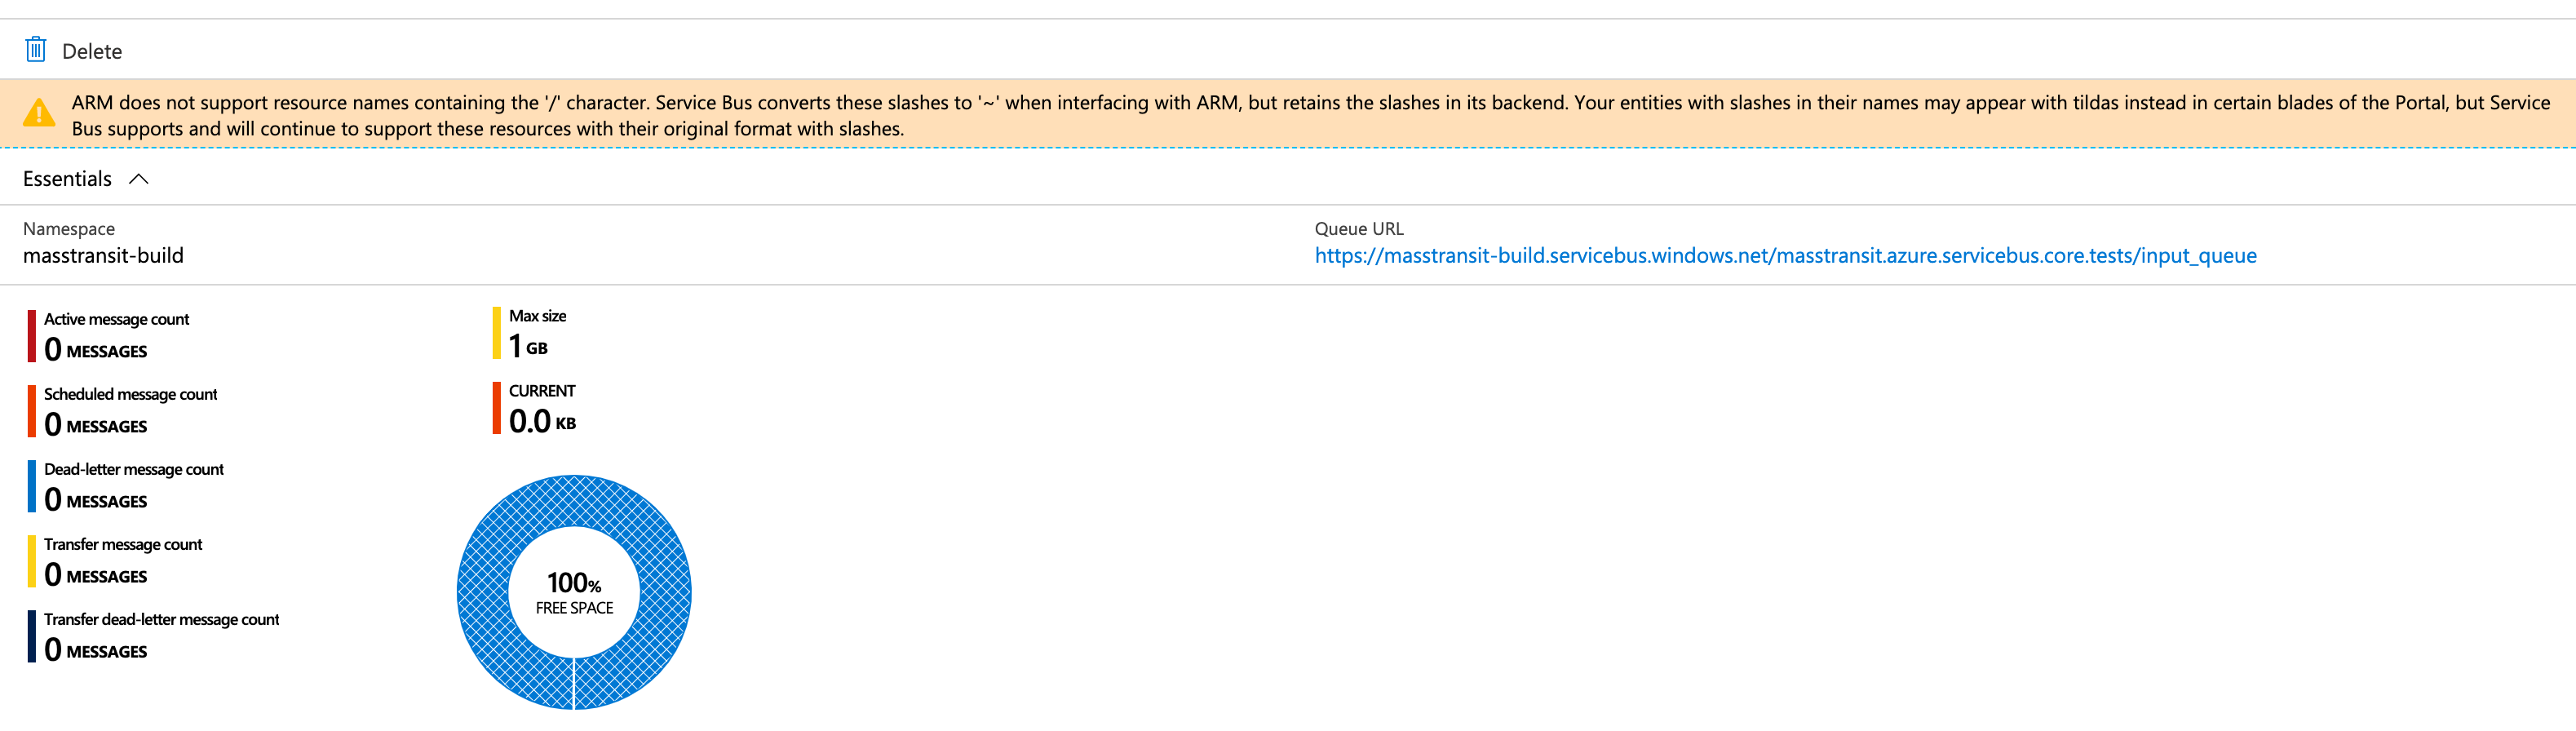The image size is (2576, 731).
Task: Select the masstransit-build namespace value
Action: (103, 256)
